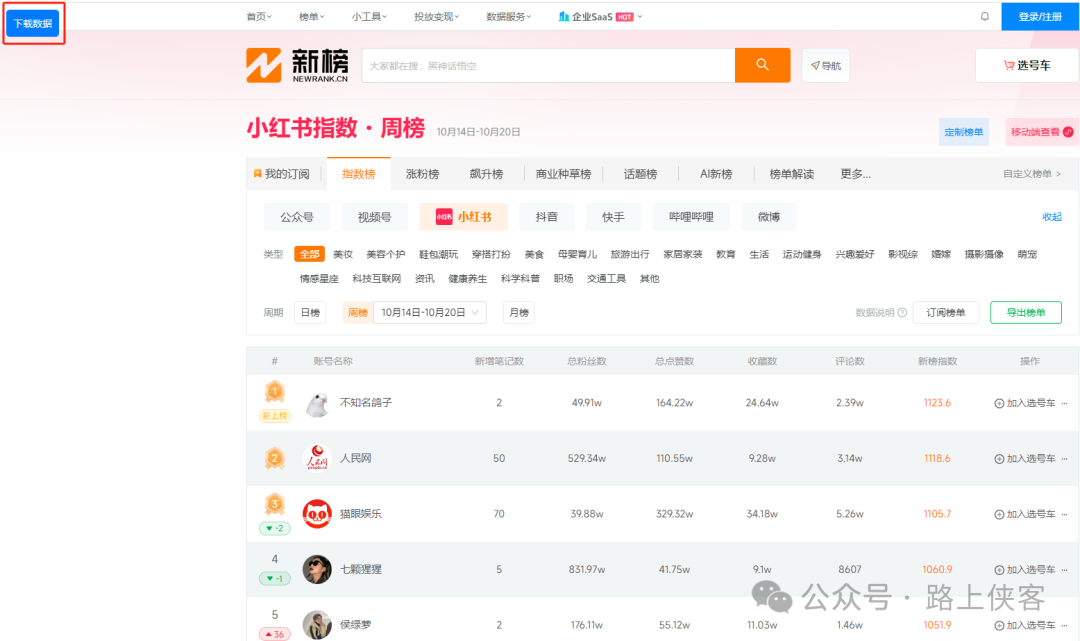Click the 新榜 Newrank logo
Image resolution: width=1080 pixels, height=641 pixels.
point(298,65)
